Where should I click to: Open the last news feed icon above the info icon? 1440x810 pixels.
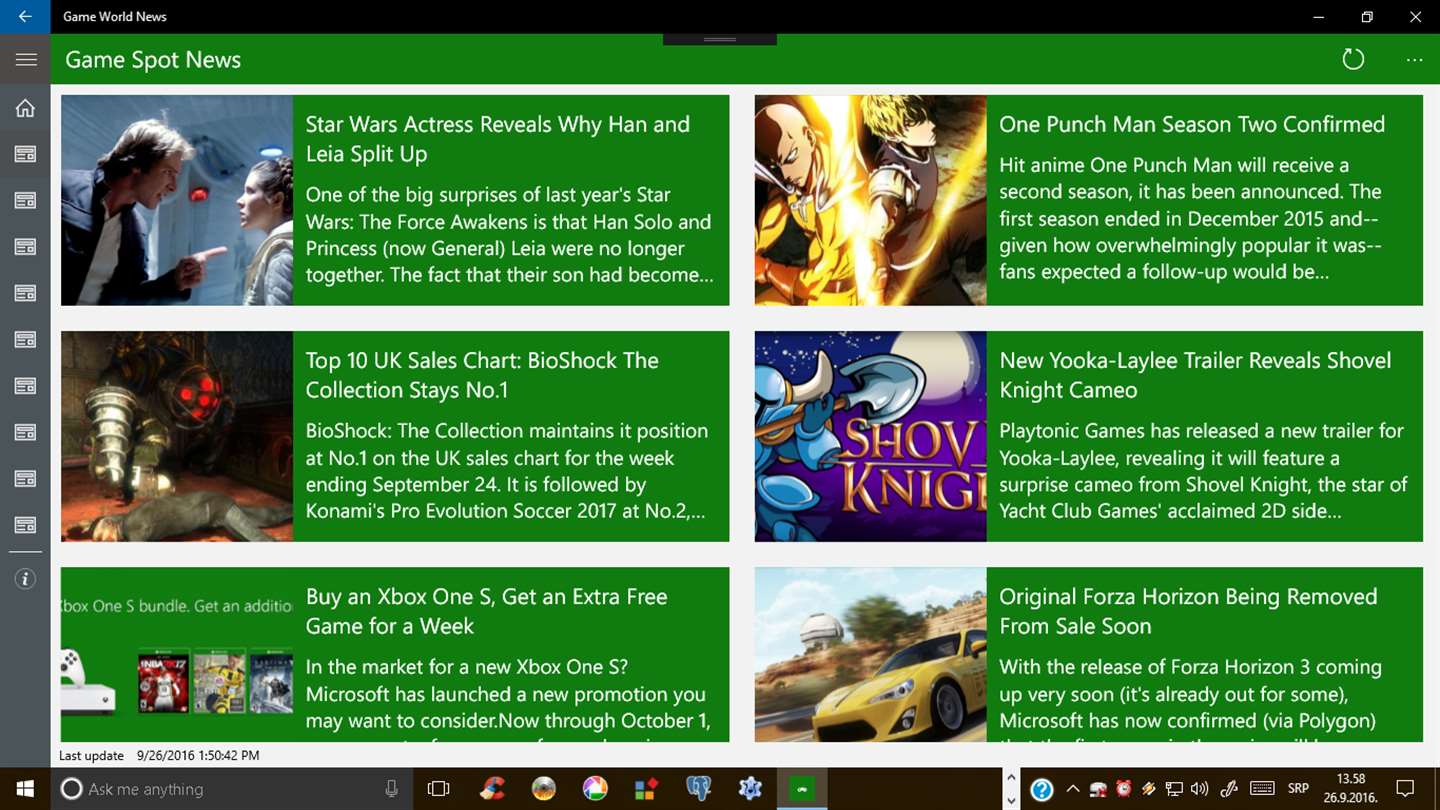tap(25, 525)
